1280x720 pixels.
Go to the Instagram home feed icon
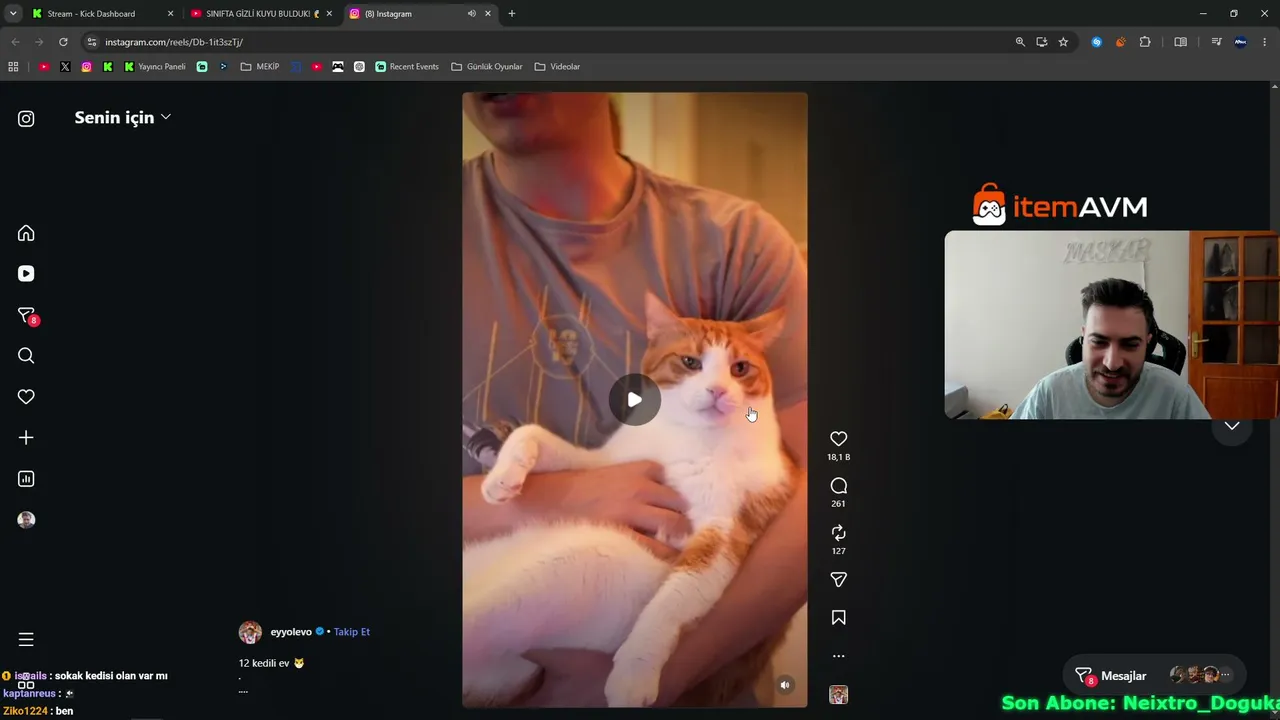[x=26, y=233]
